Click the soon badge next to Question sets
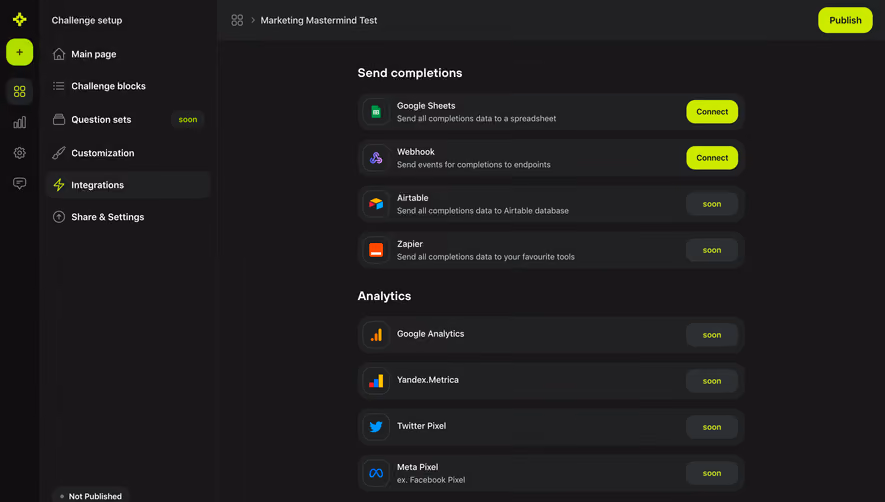 click(188, 119)
